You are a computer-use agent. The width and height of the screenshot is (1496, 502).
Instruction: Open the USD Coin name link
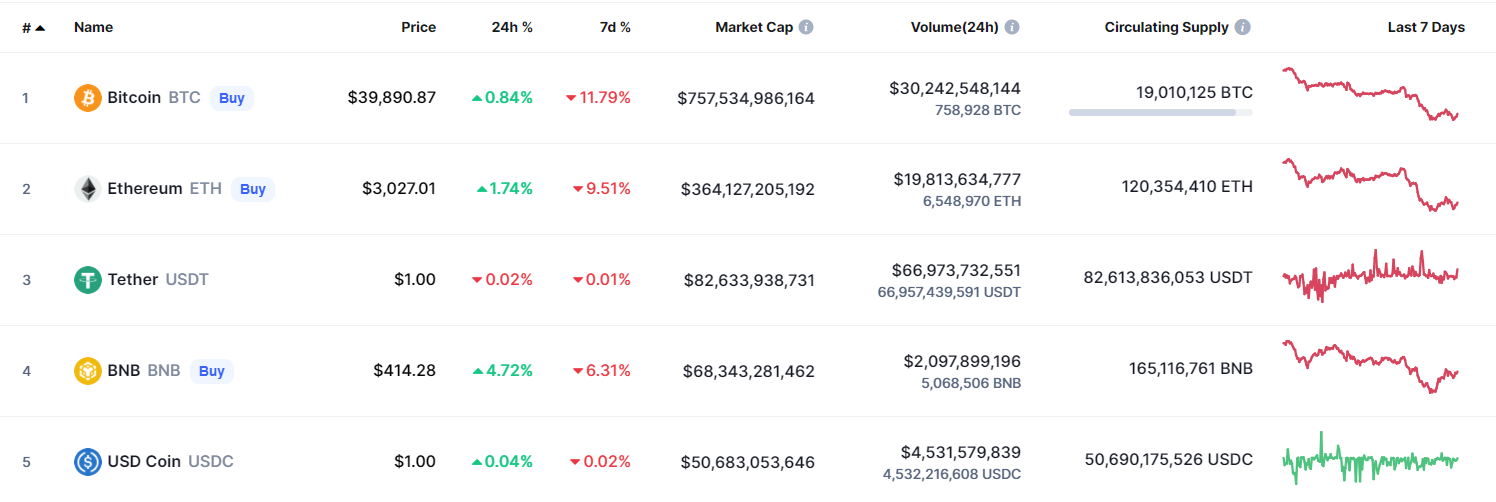pos(144,462)
